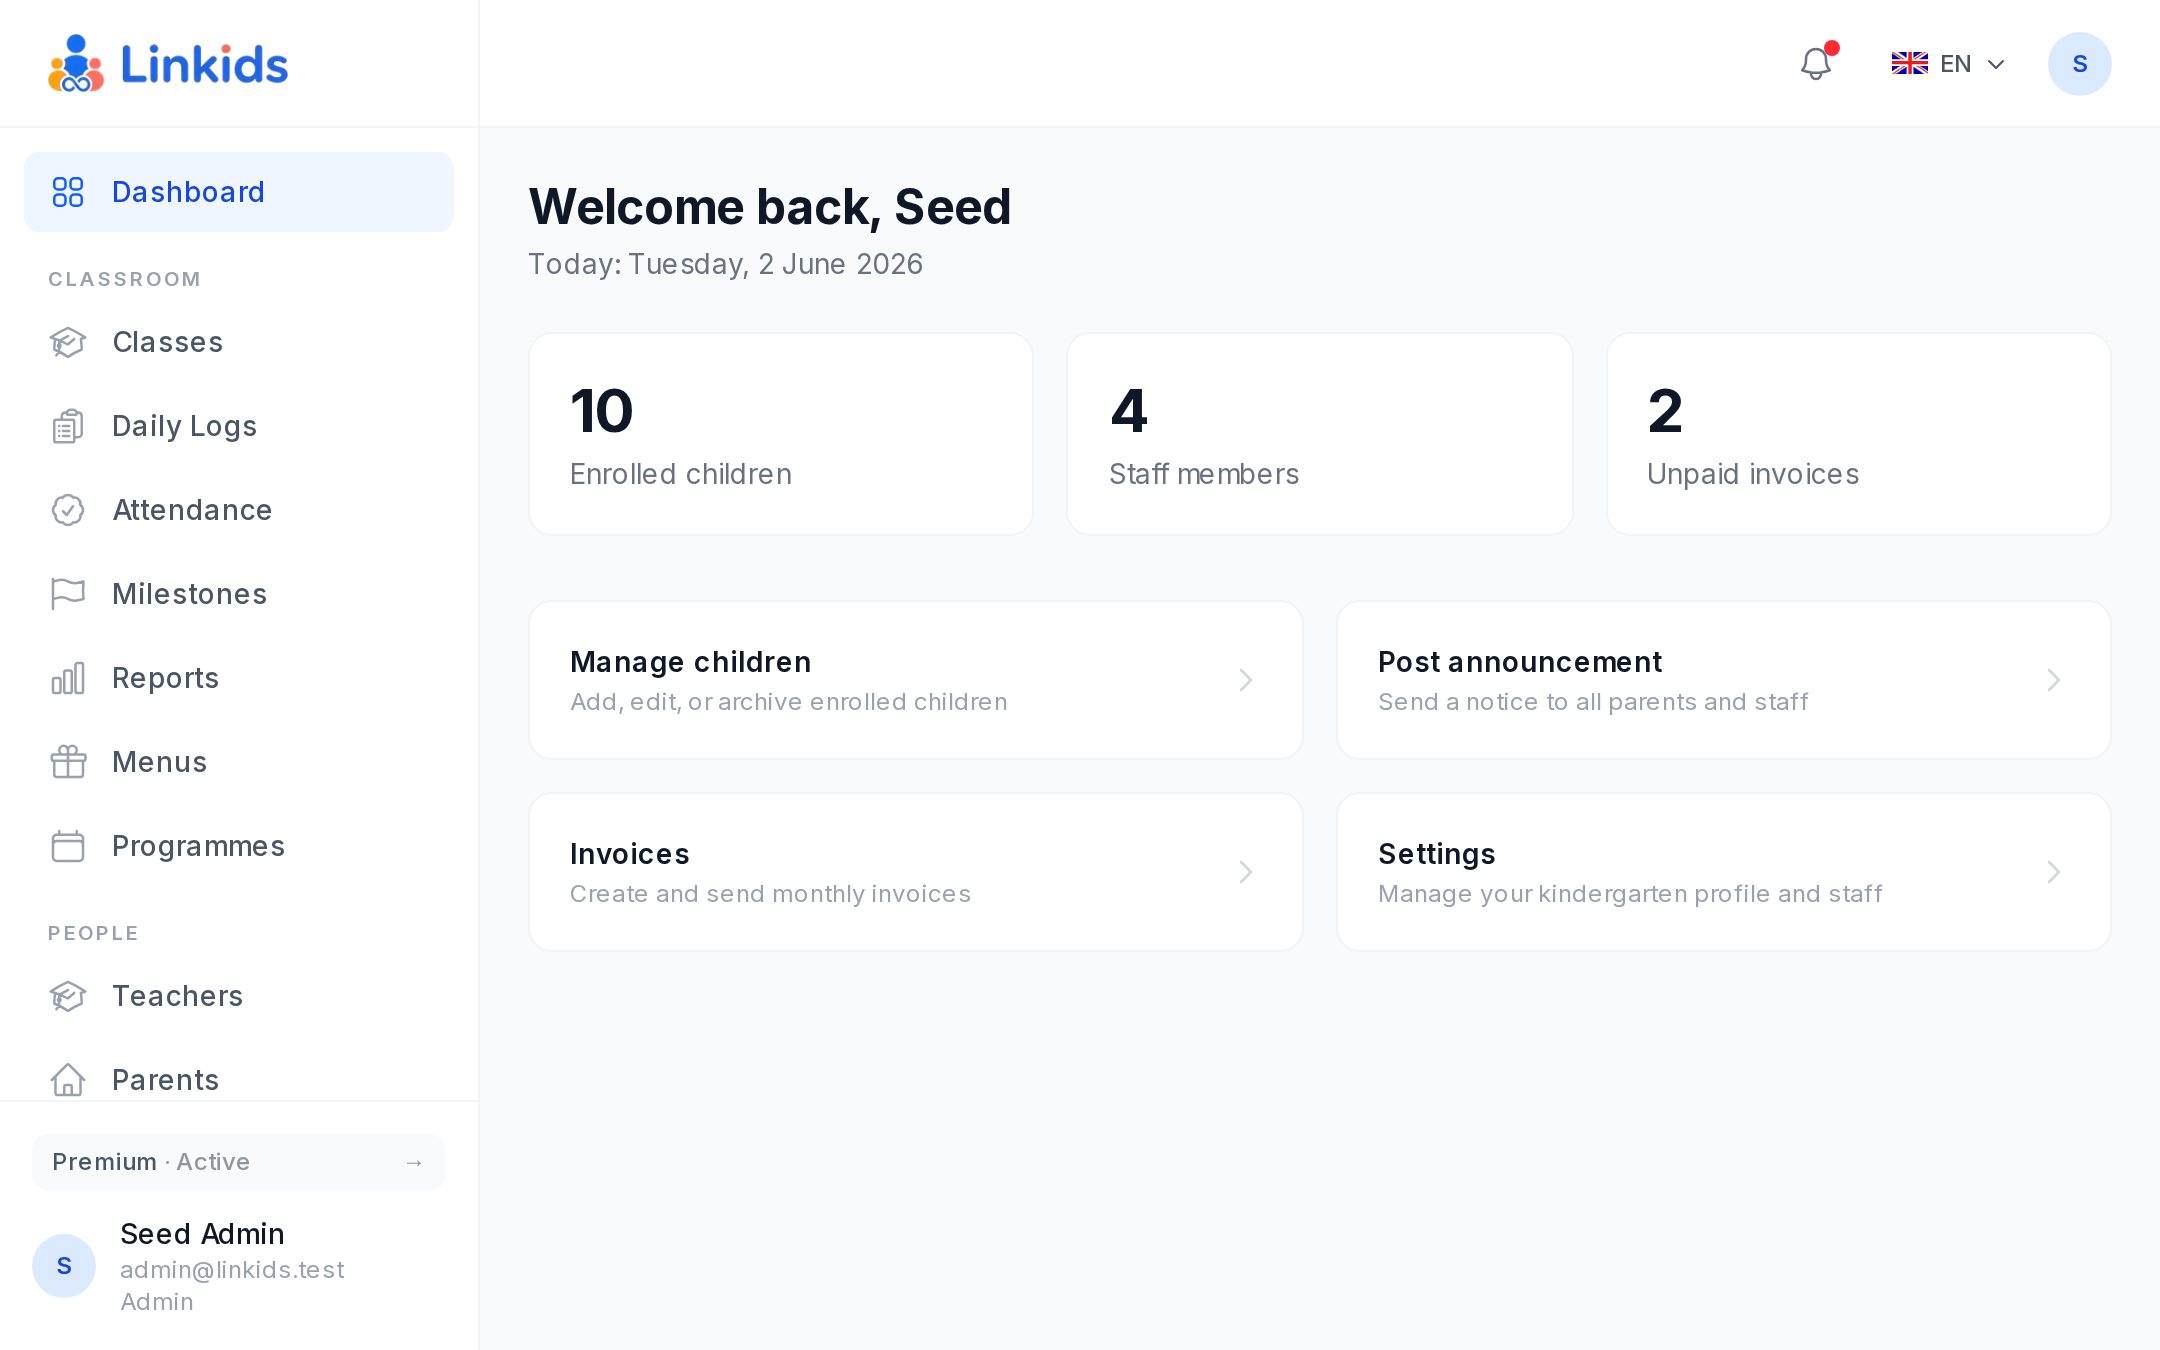Navigate to Teachers
This screenshot has height=1350, width=2160.
coord(239,996)
